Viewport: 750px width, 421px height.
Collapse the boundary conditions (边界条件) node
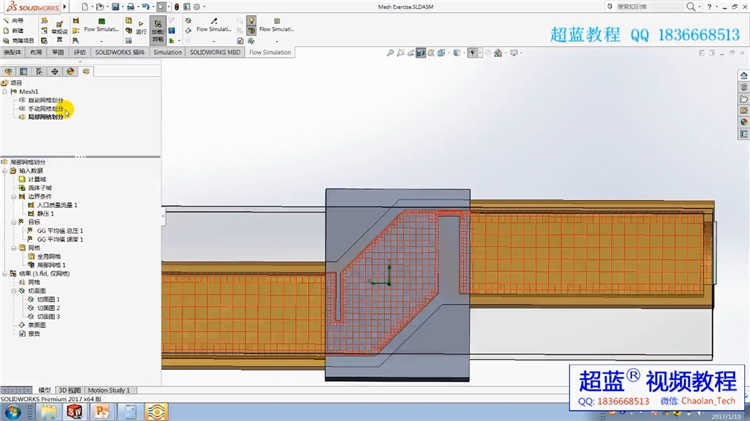click(x=13, y=197)
